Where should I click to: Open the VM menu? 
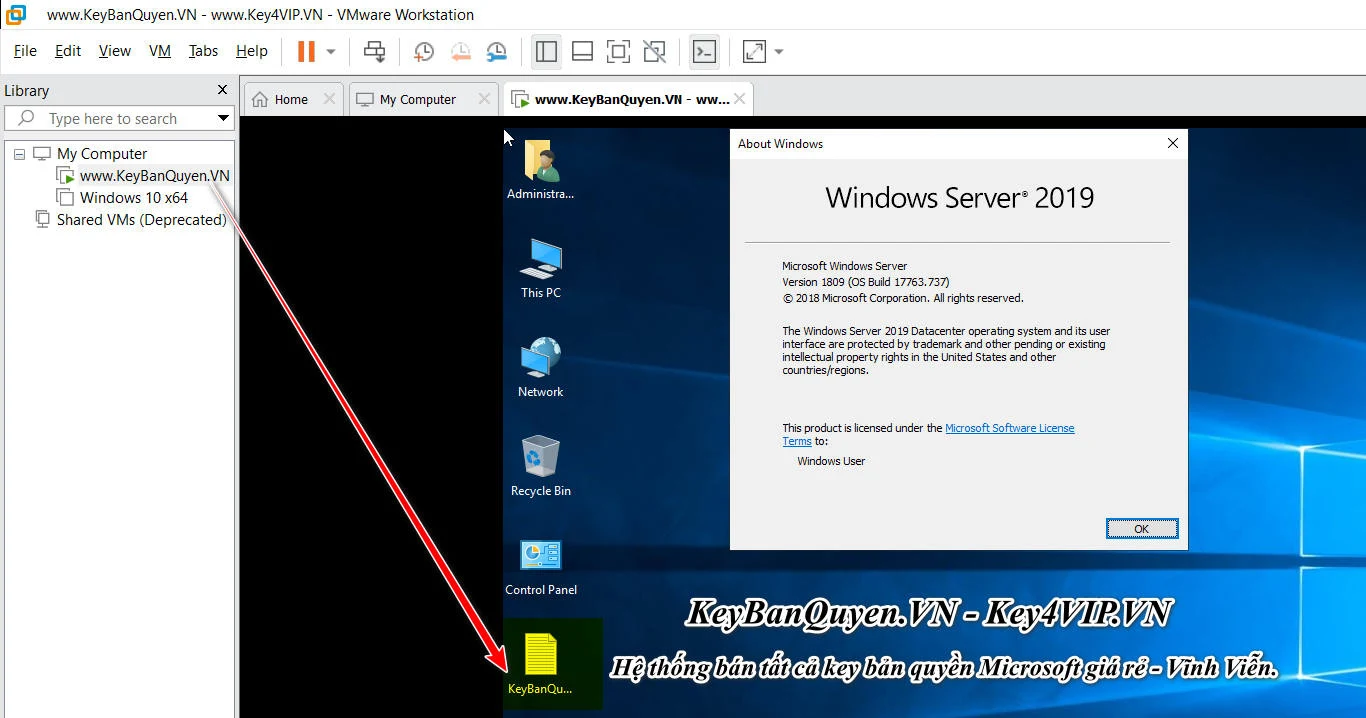click(160, 51)
